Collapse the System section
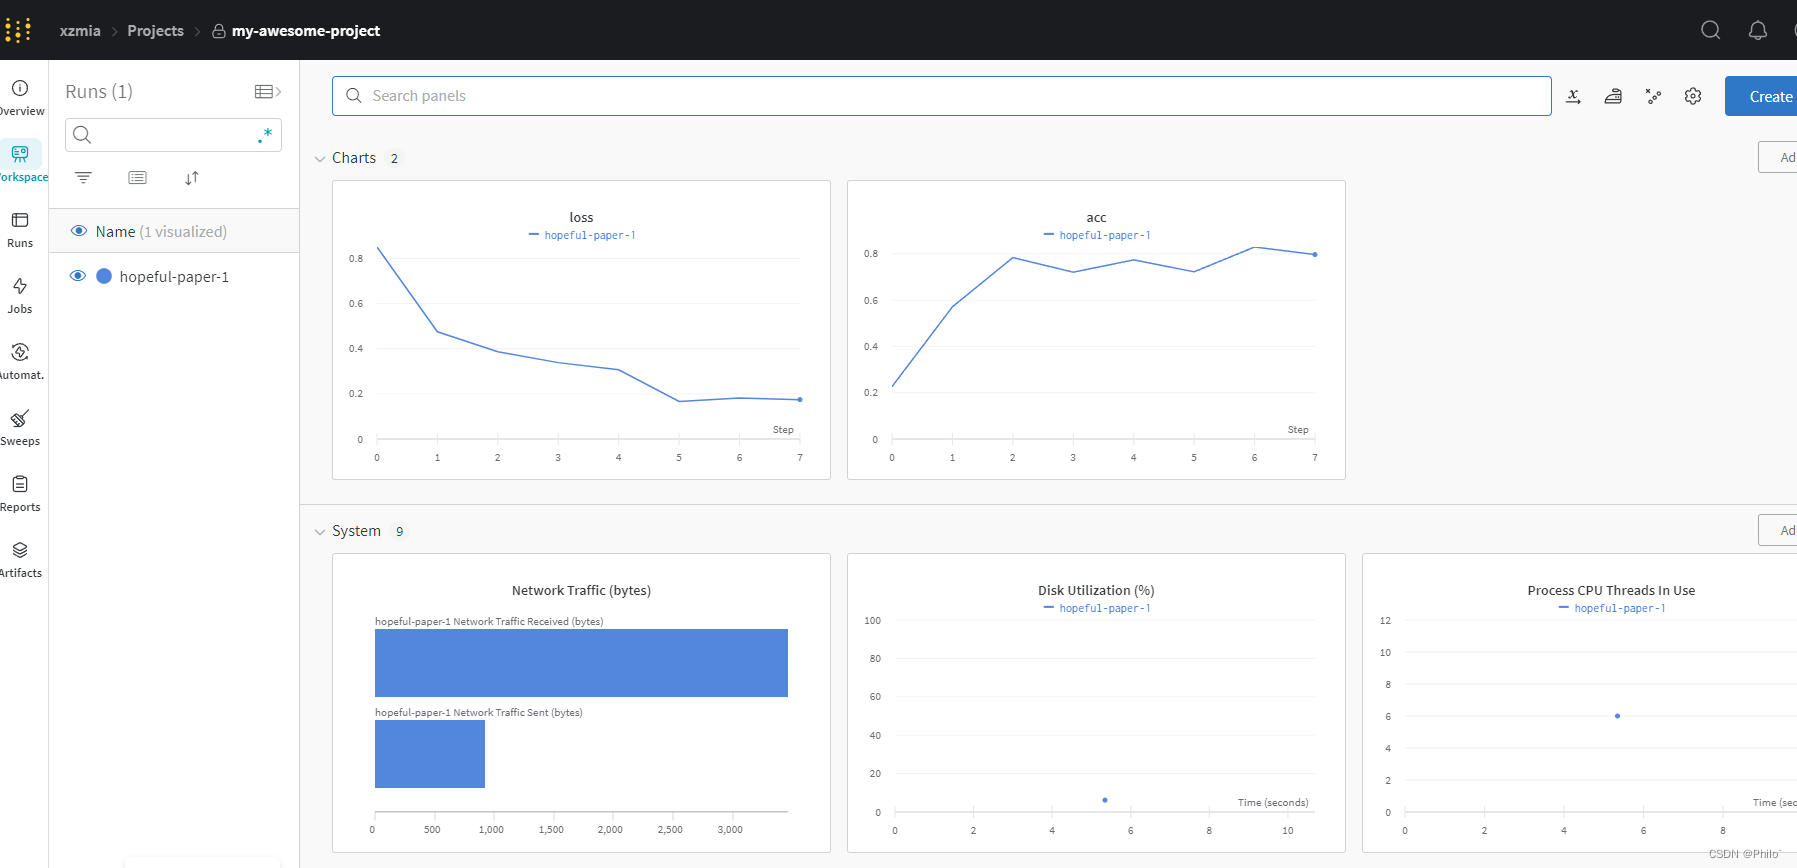This screenshot has width=1797, height=868. tap(320, 532)
